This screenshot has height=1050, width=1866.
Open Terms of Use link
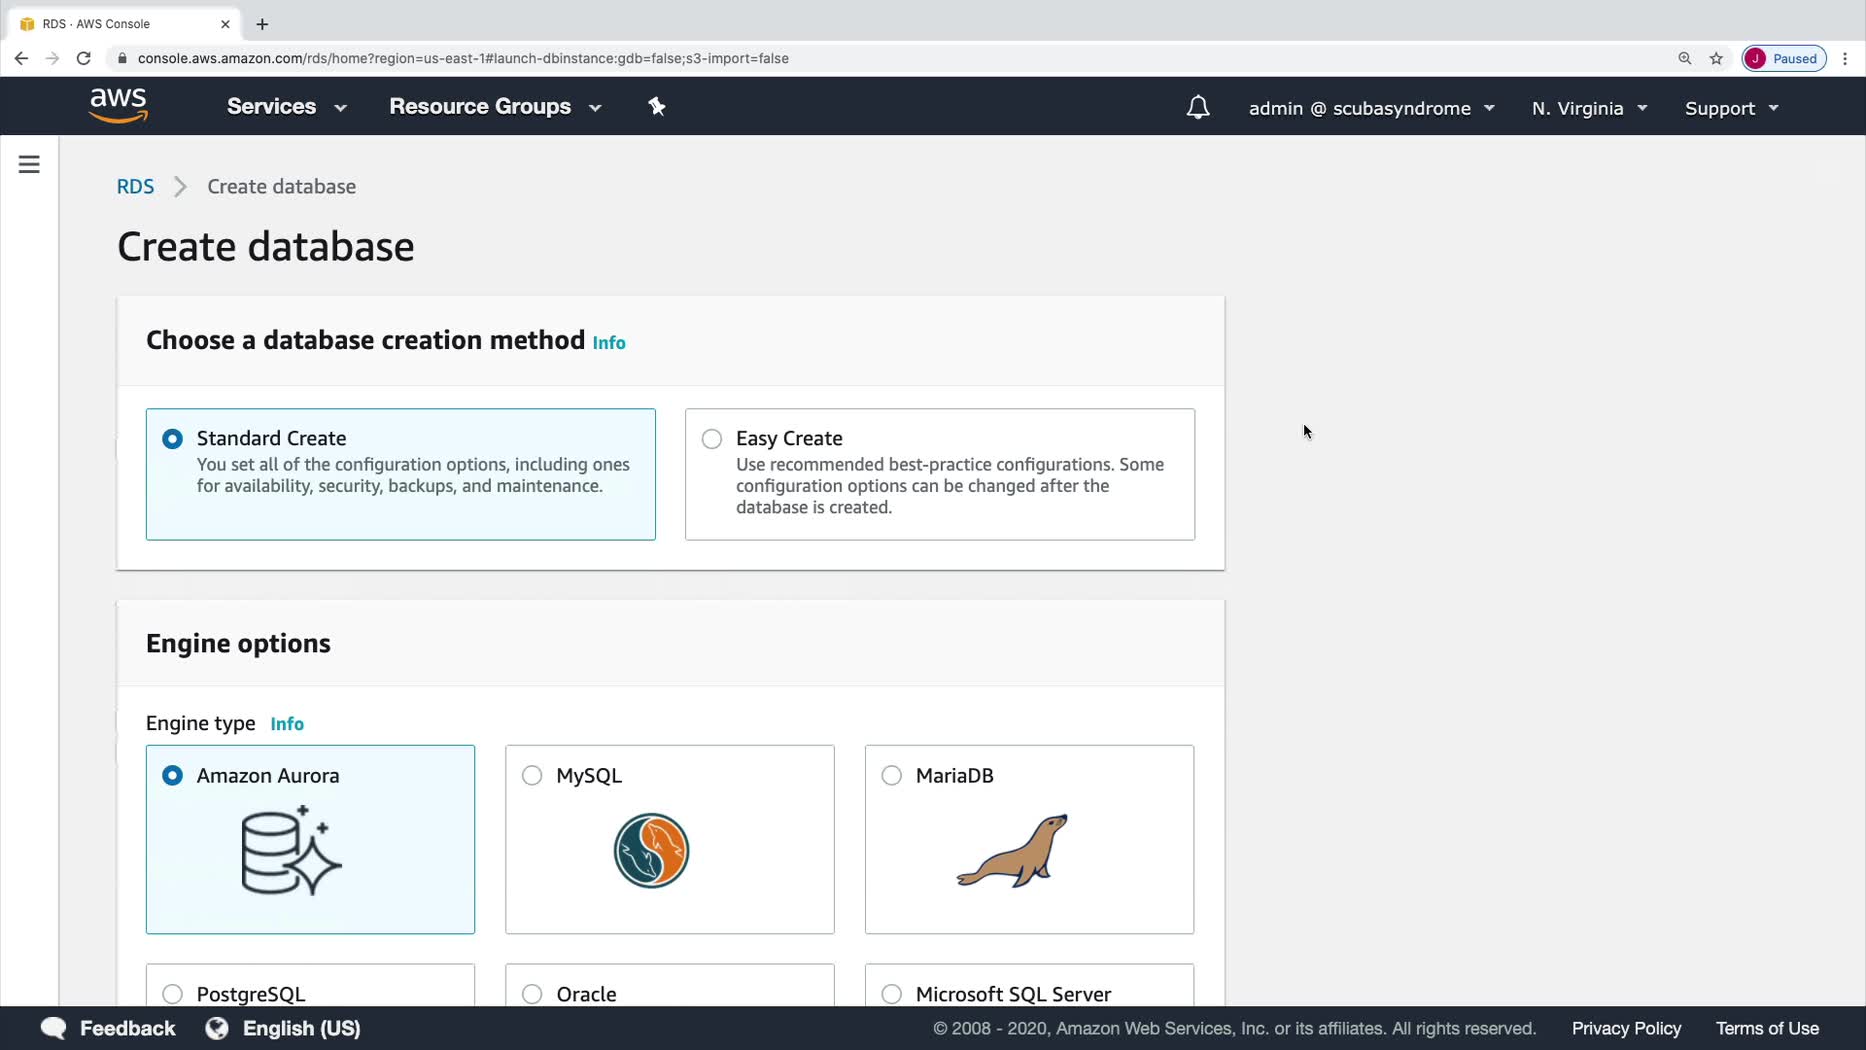(x=1767, y=1028)
